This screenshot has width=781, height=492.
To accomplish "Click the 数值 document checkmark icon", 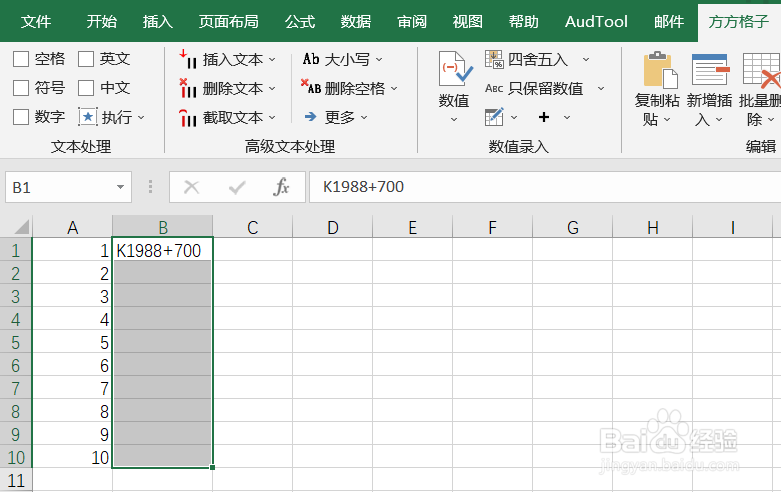I will pos(454,70).
